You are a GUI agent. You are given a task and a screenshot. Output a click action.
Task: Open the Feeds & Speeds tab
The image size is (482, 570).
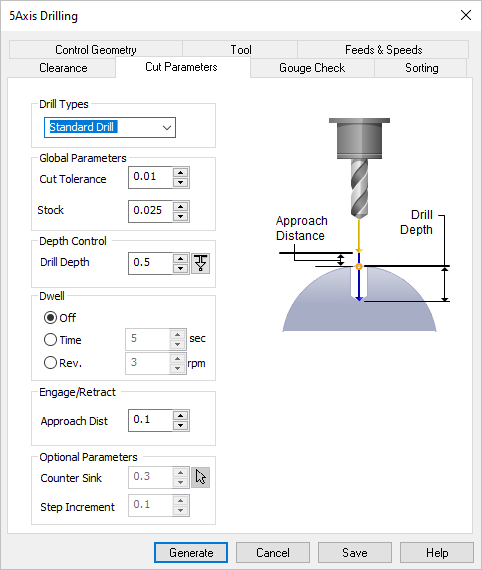[383, 50]
